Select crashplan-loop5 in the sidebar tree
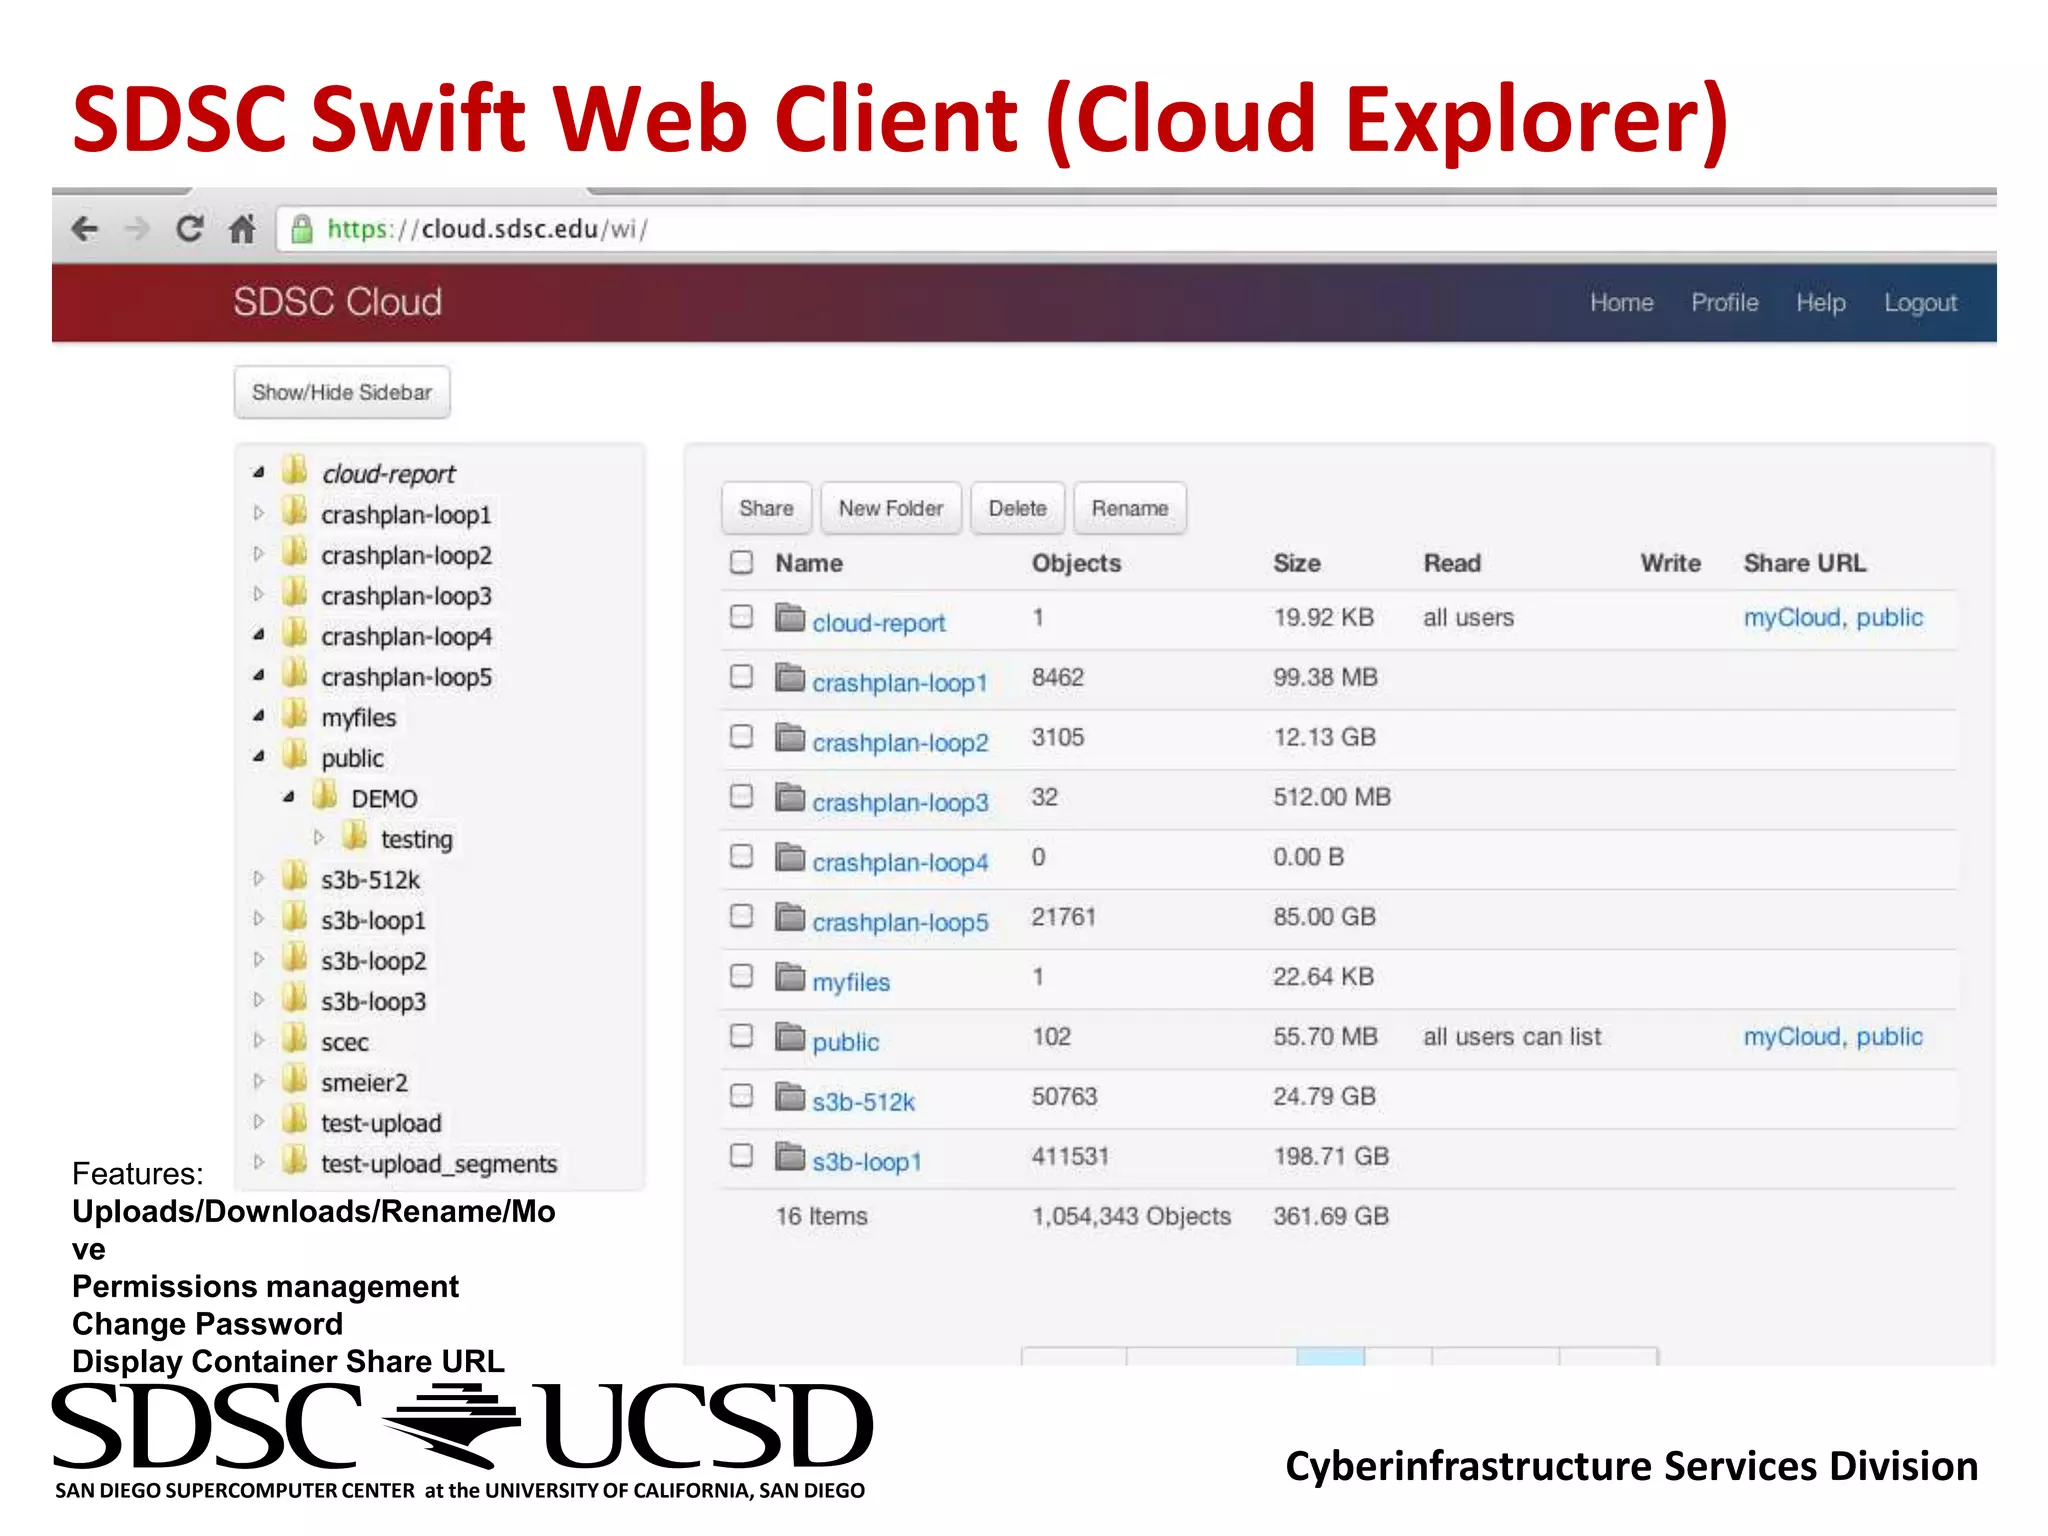 pos(406,677)
